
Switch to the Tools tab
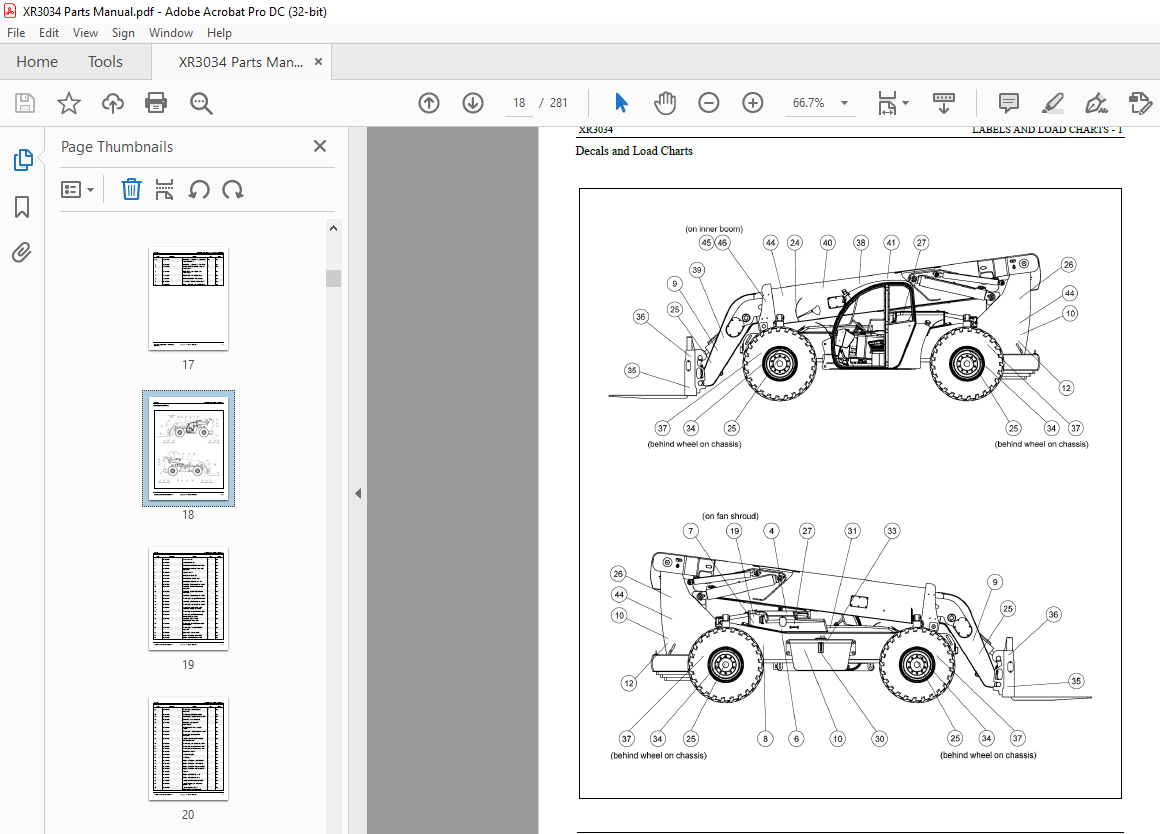point(105,62)
